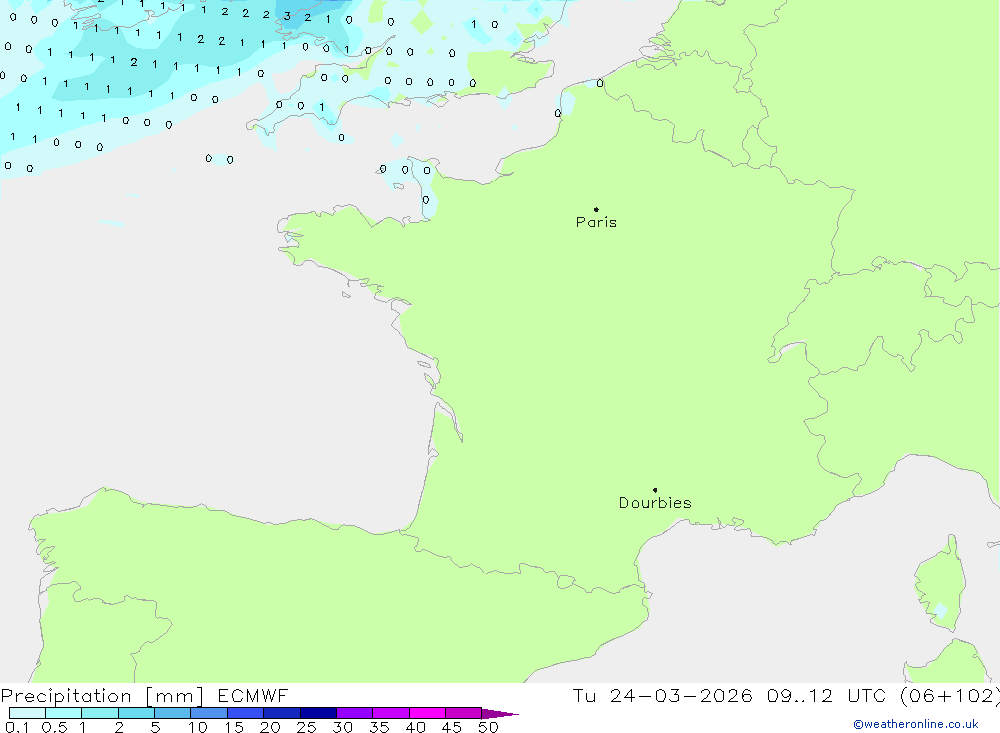Click the magenta 40–45 mm legend swatch
Viewport: 1000px width, 733px height.
(x=427, y=713)
